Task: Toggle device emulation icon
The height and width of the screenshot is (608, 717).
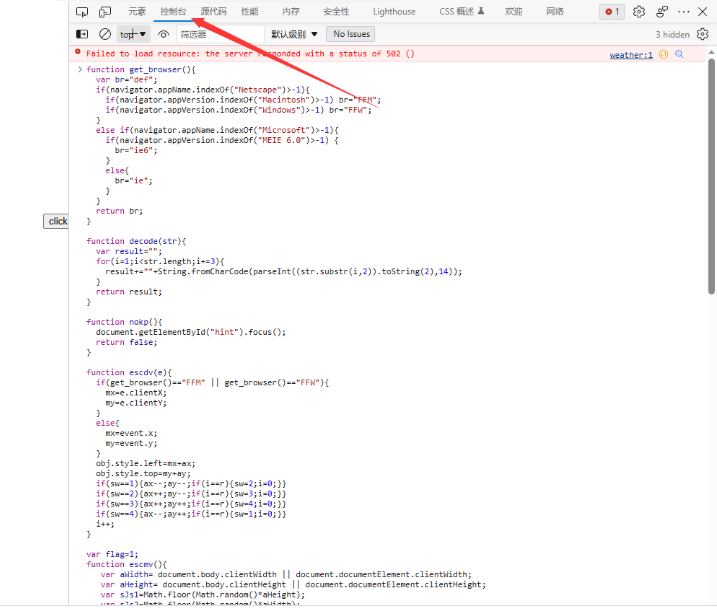Action: point(105,12)
